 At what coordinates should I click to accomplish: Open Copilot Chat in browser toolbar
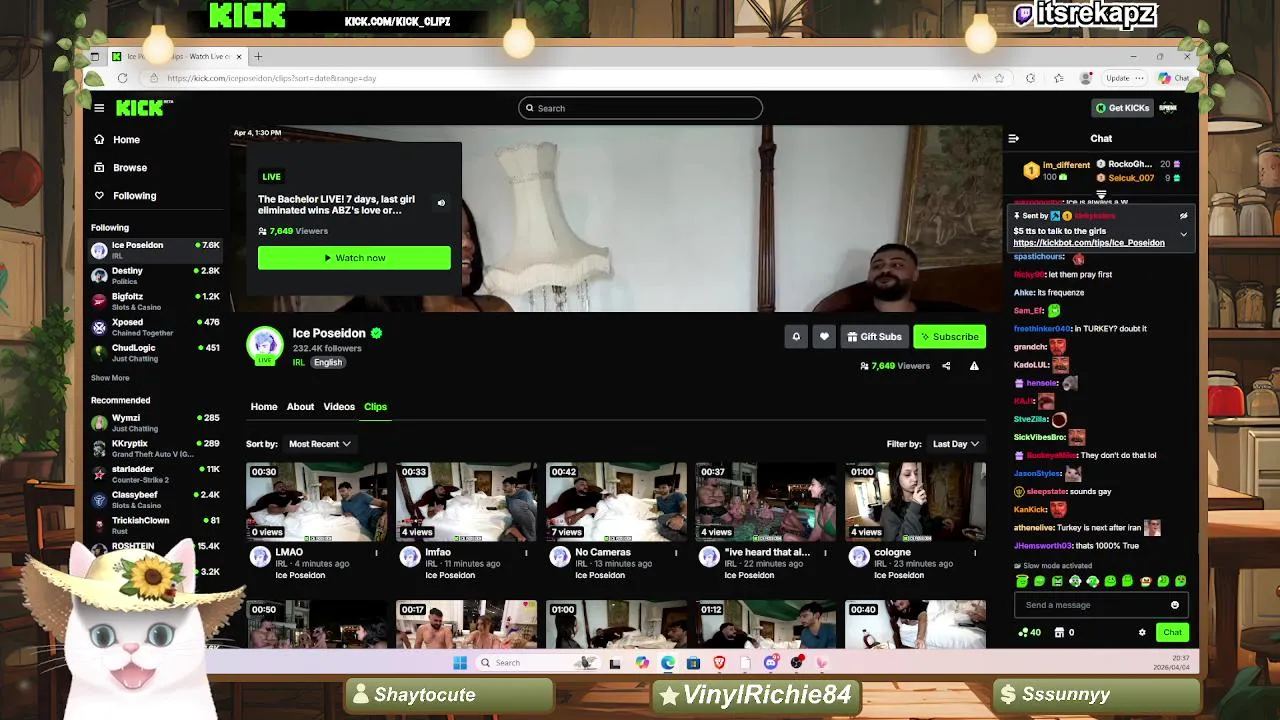(x=1174, y=78)
